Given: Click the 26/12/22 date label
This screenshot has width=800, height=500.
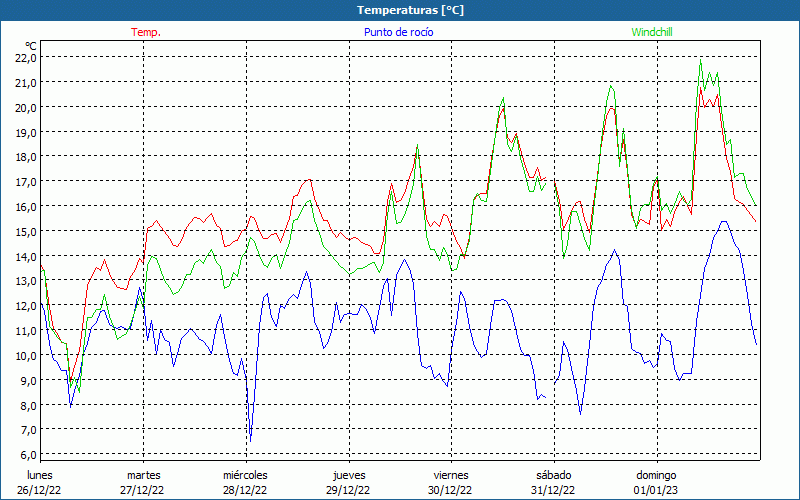Looking at the screenshot, I should pos(39,491).
